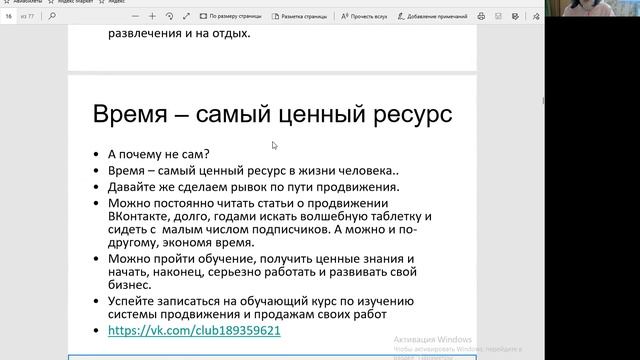Rotate the PDF page

[x=169, y=16]
